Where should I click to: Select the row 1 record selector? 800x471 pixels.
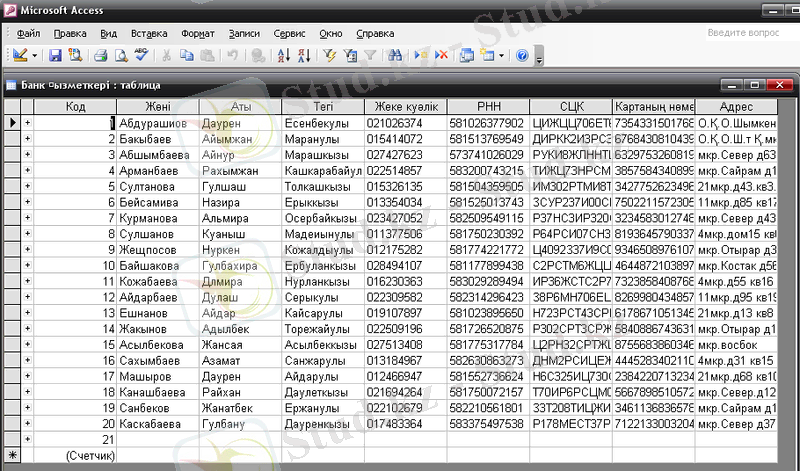11,122
